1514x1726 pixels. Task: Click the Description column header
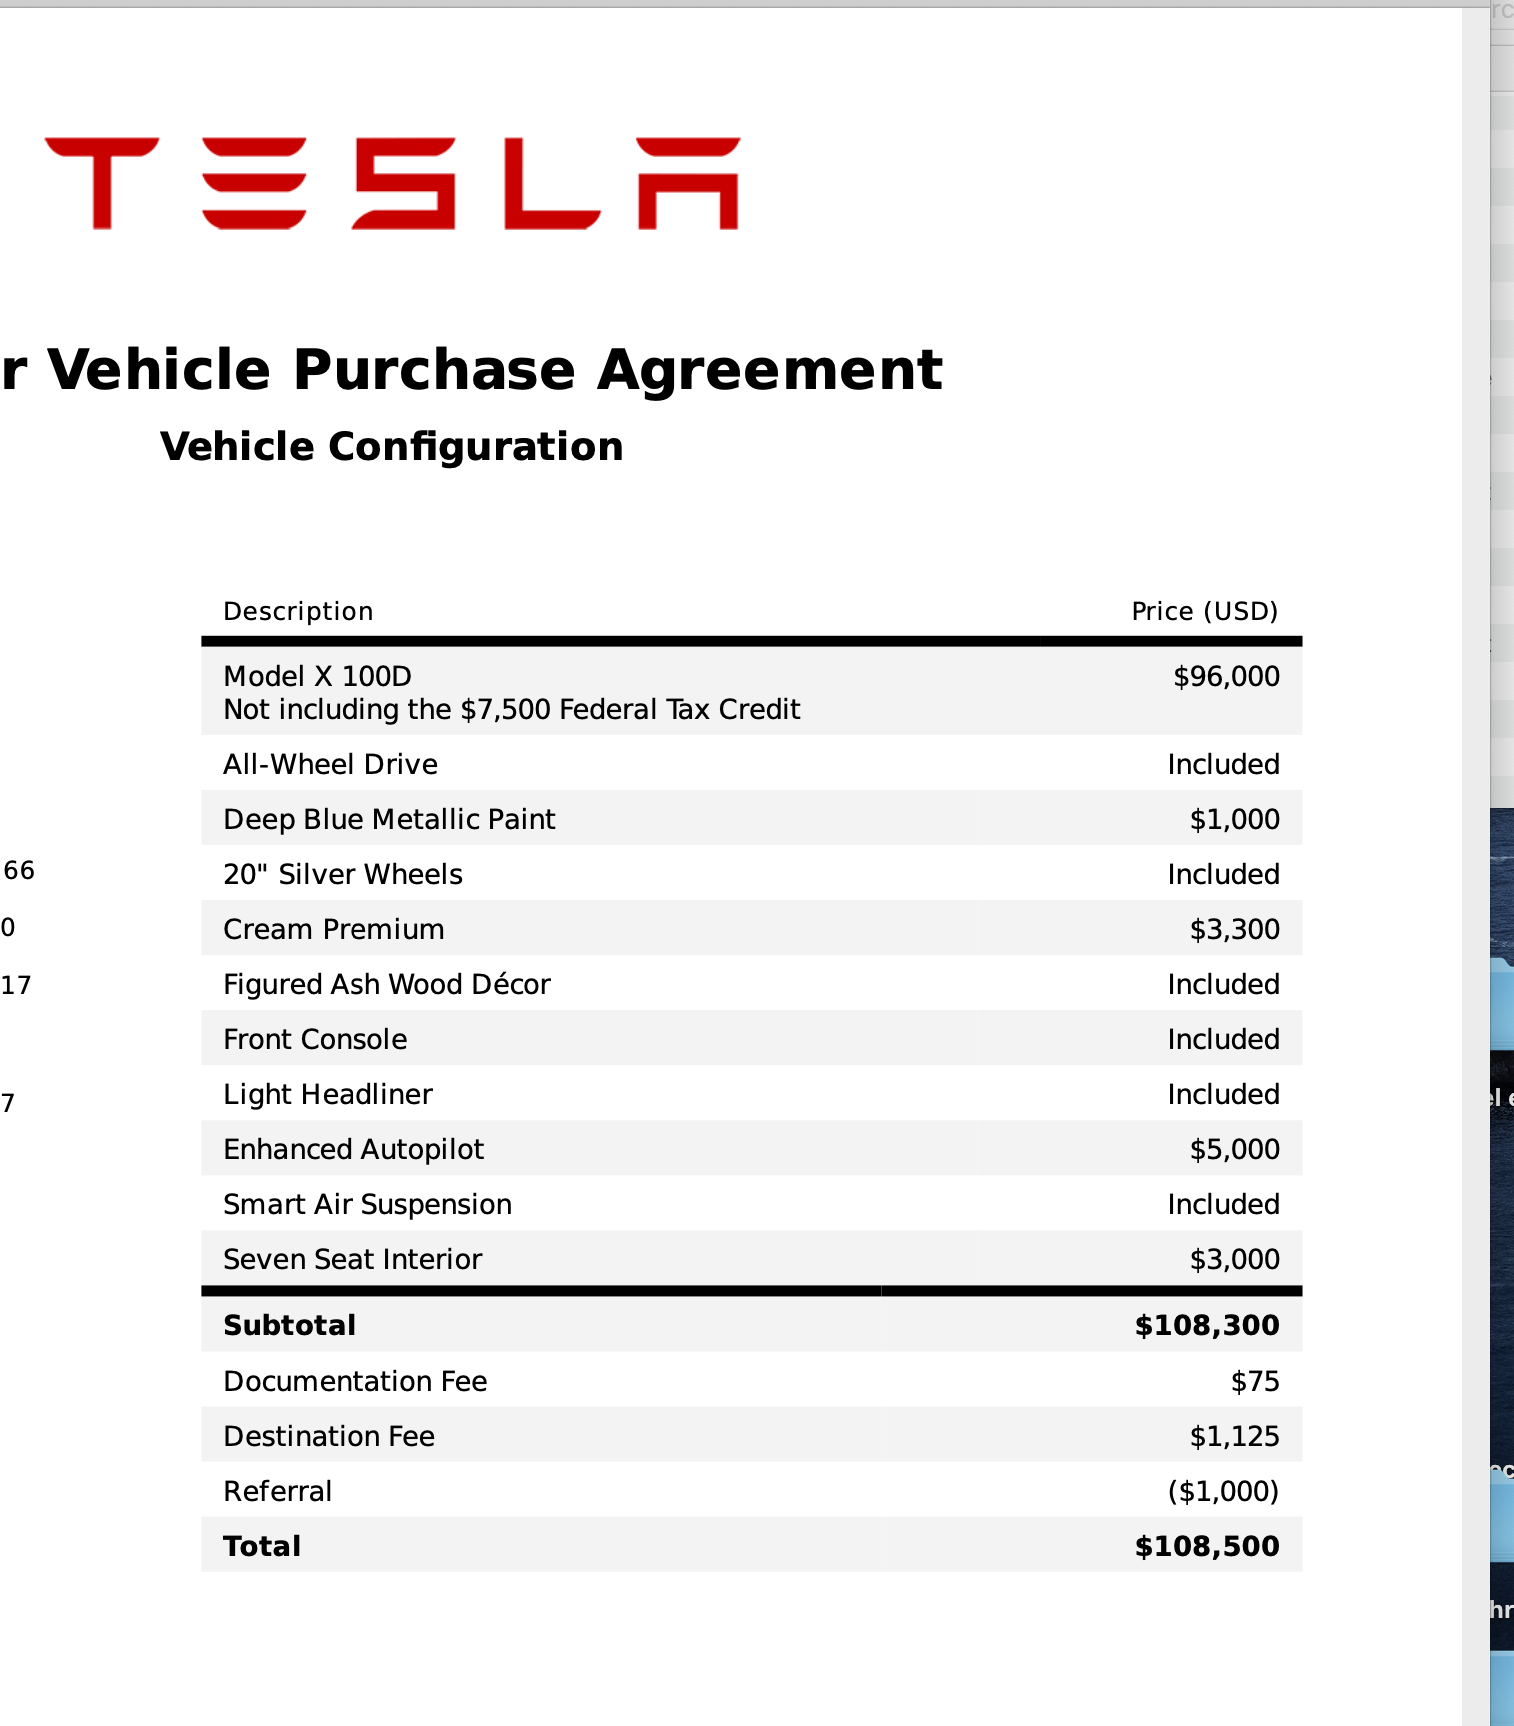pos(298,611)
